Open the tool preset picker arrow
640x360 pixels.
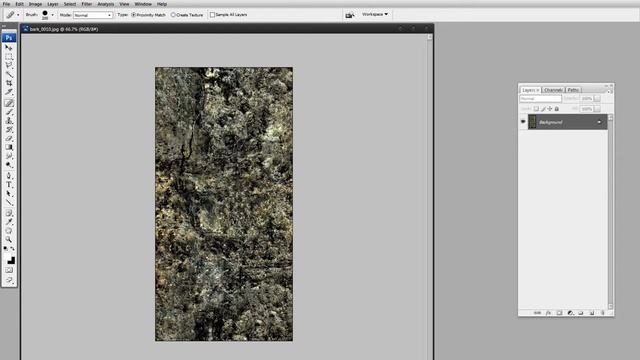pyautogui.click(x=18, y=15)
